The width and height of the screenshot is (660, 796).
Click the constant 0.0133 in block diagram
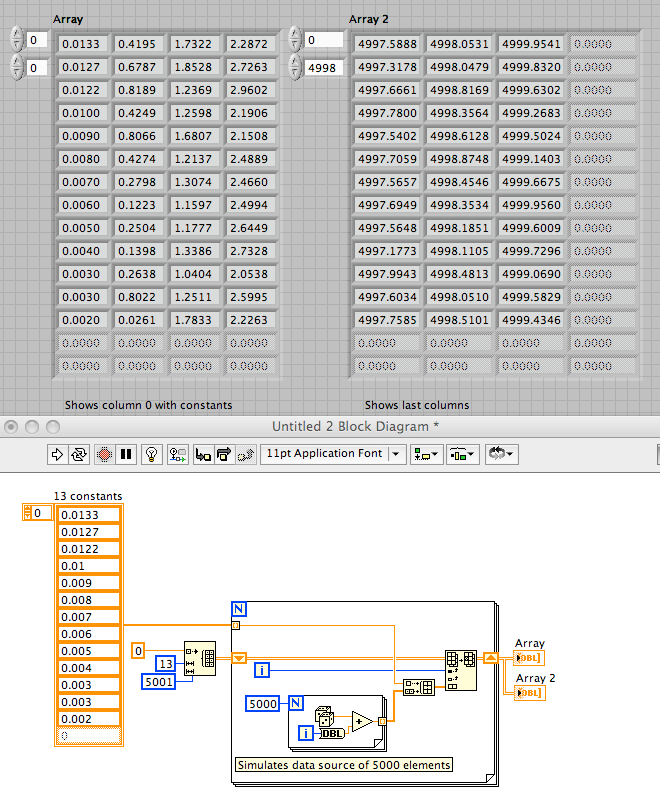pyautogui.click(x=89, y=515)
